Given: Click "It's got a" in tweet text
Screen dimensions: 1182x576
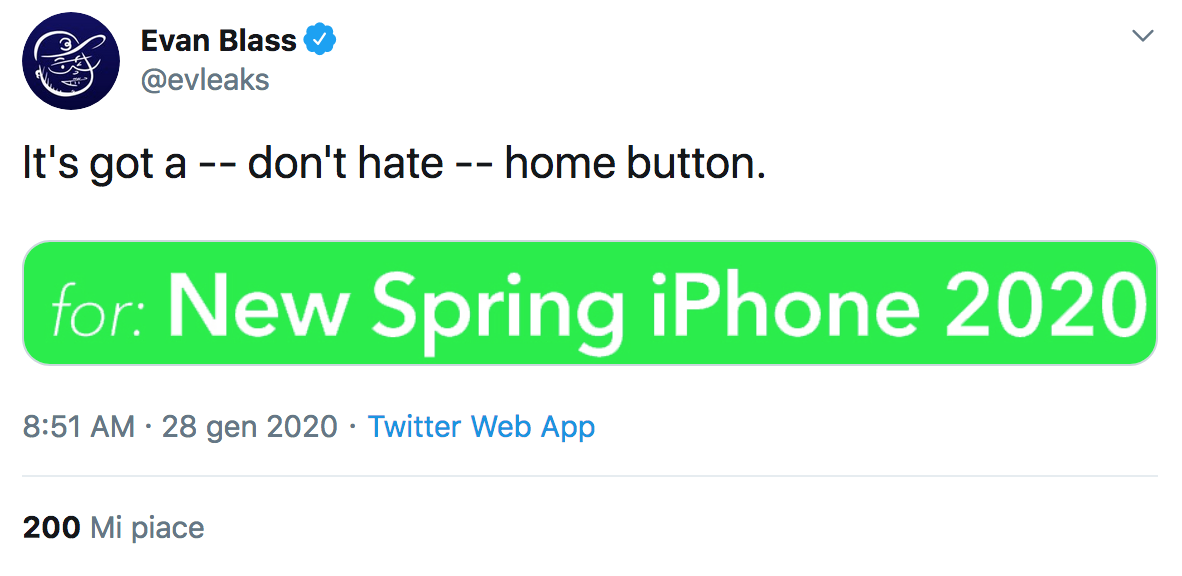Looking at the screenshot, I should pyautogui.click(x=104, y=164).
